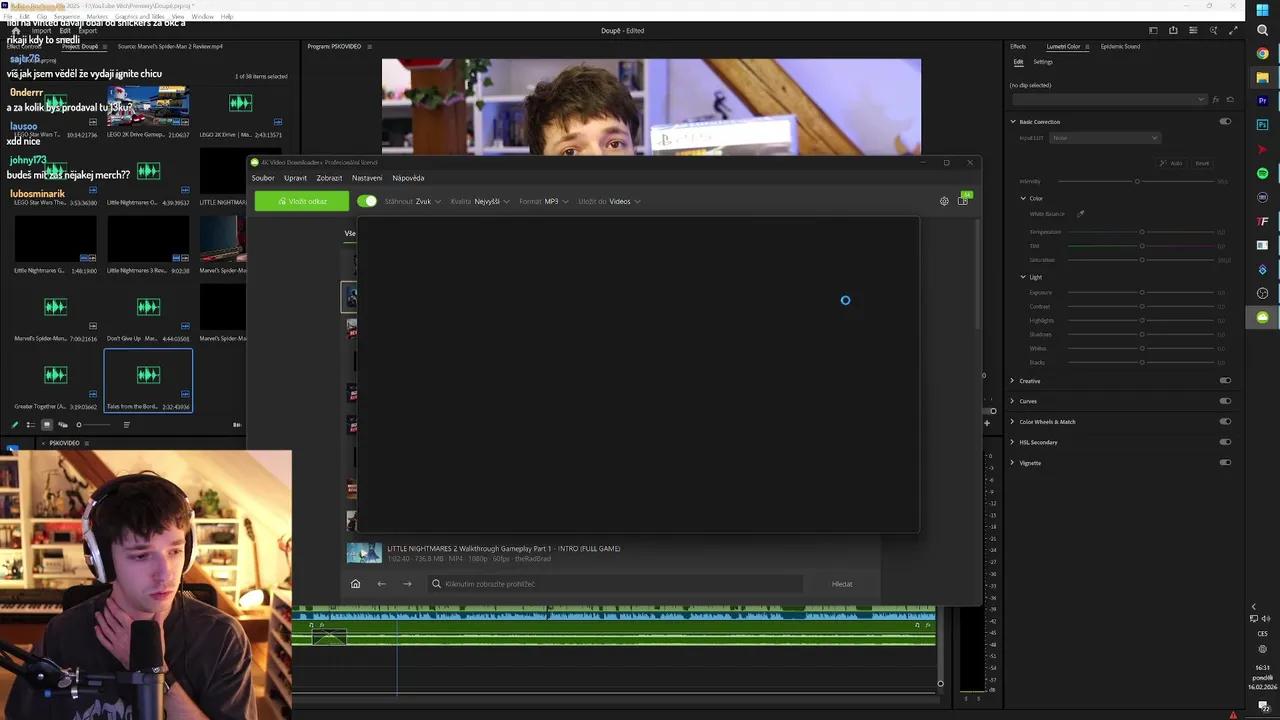This screenshot has height=720, width=1280.
Task: Click the browser back arrow
Action: point(381,584)
